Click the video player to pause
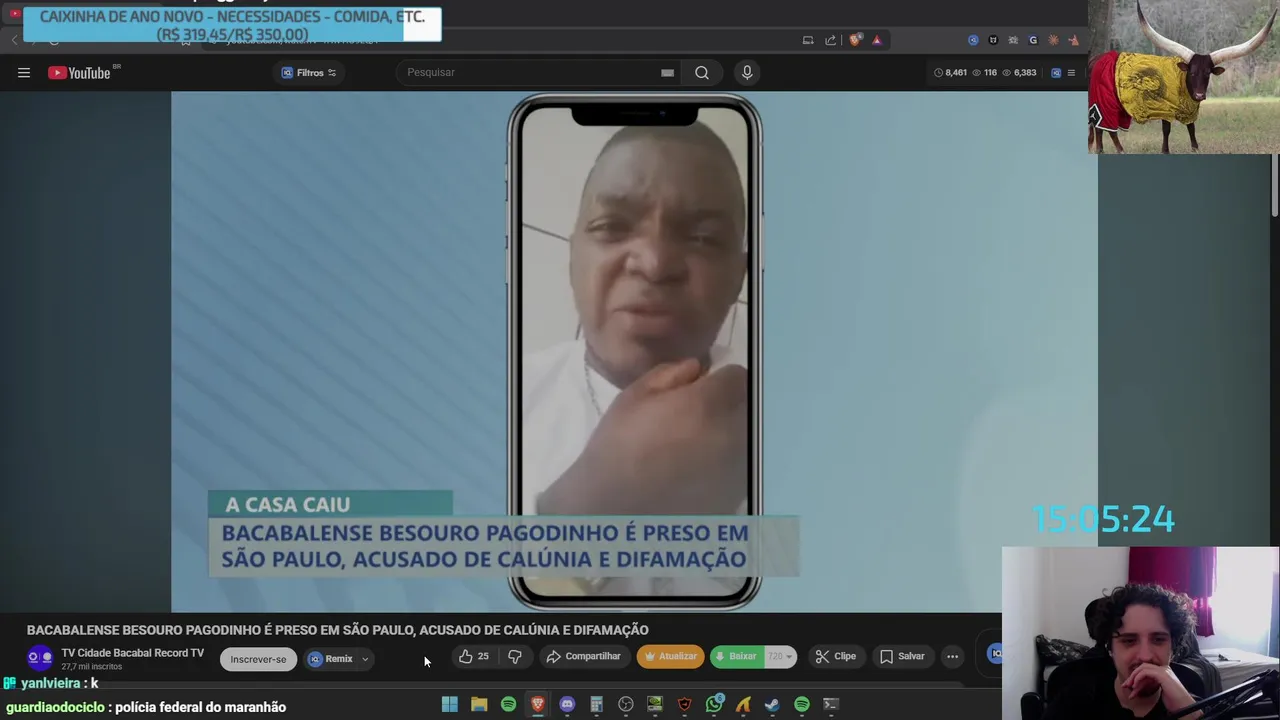This screenshot has height=720, width=1280. (634, 351)
